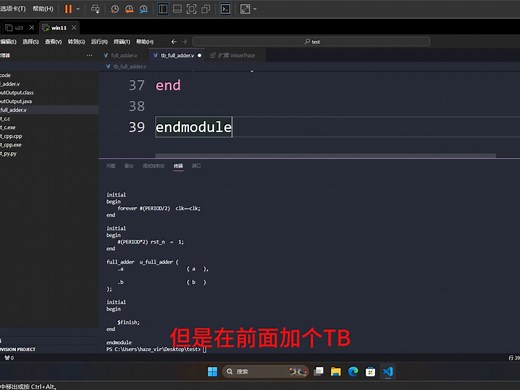Open the t_cpp.cpp file
Image resolution: width=520 pixels, height=390 pixels.
[x=11, y=136]
